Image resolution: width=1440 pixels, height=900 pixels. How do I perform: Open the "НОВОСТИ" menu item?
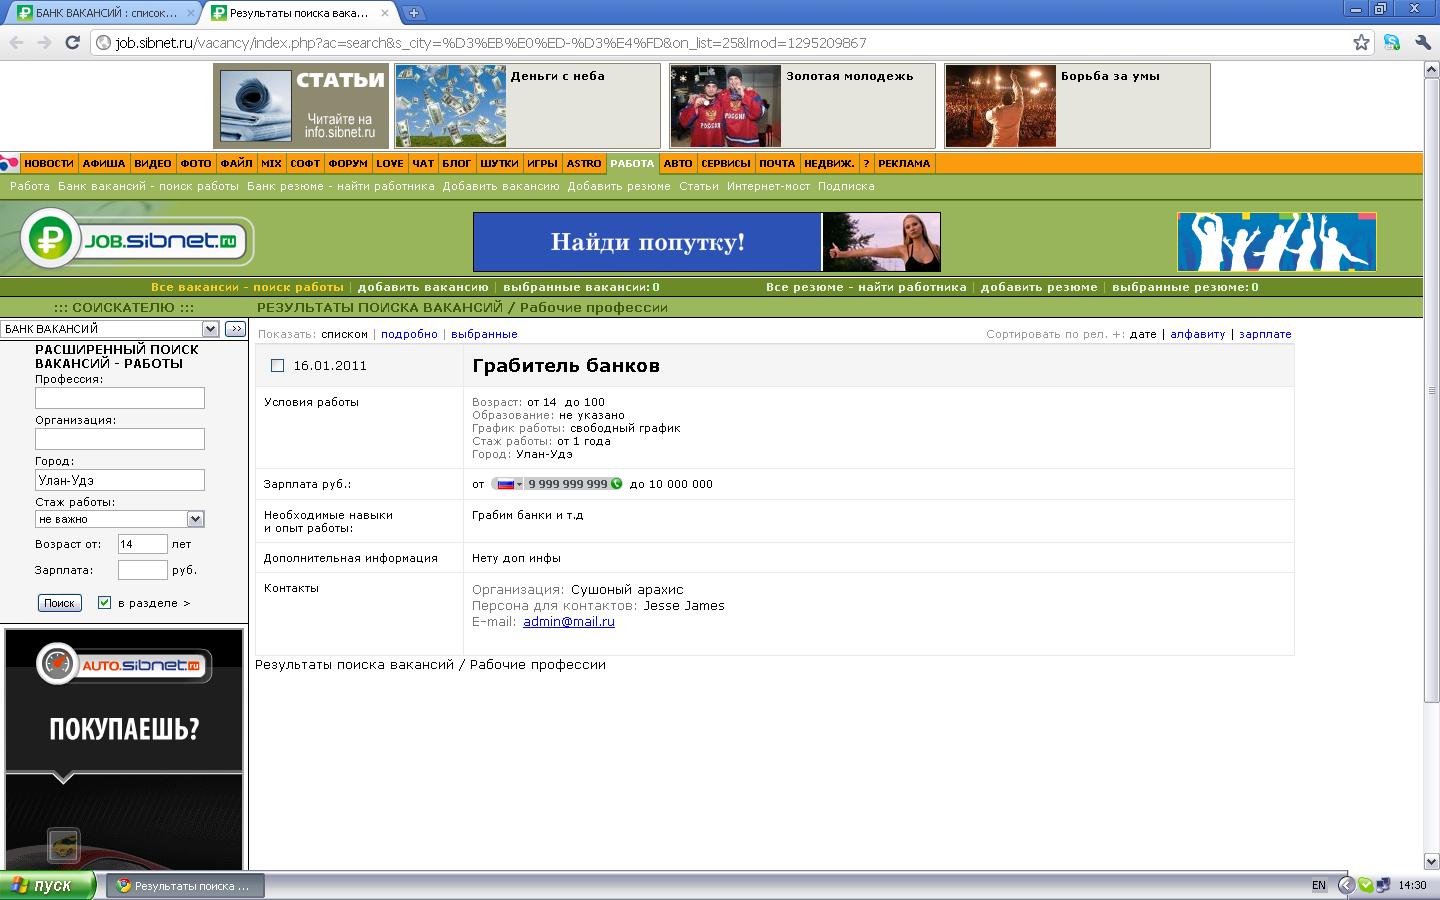coord(48,164)
